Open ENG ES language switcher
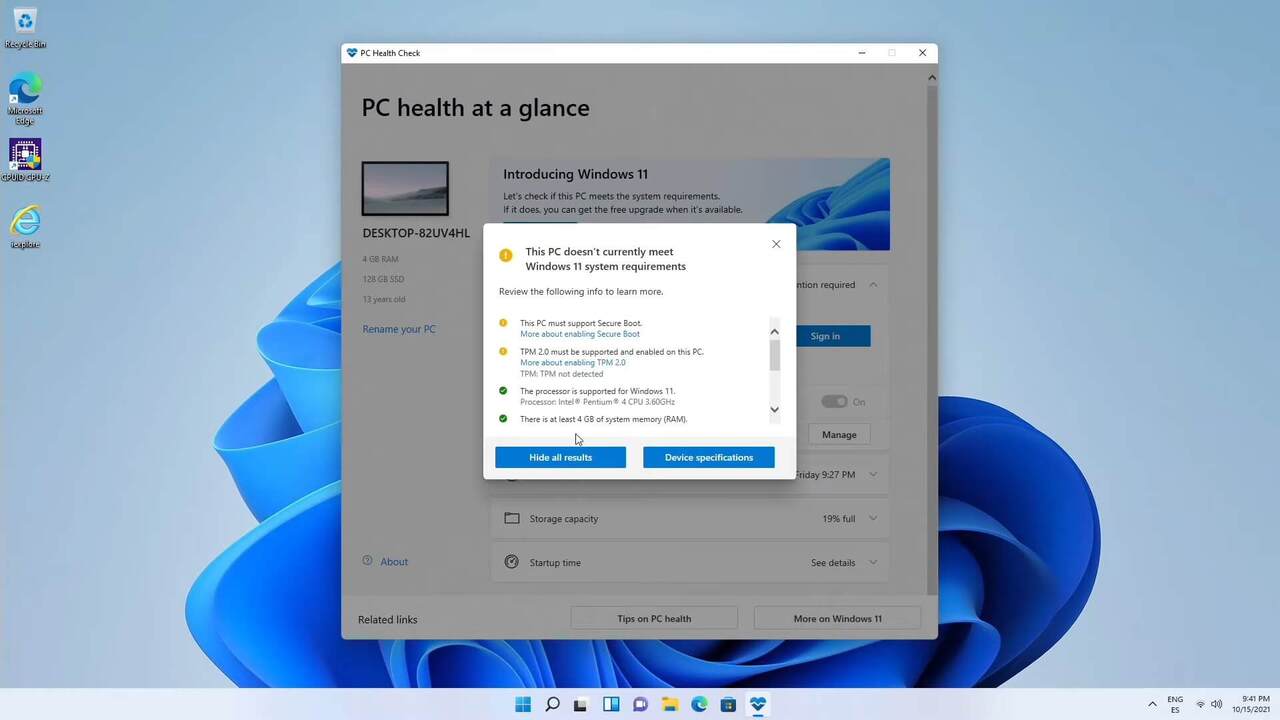The image size is (1280, 720). pos(1175,704)
